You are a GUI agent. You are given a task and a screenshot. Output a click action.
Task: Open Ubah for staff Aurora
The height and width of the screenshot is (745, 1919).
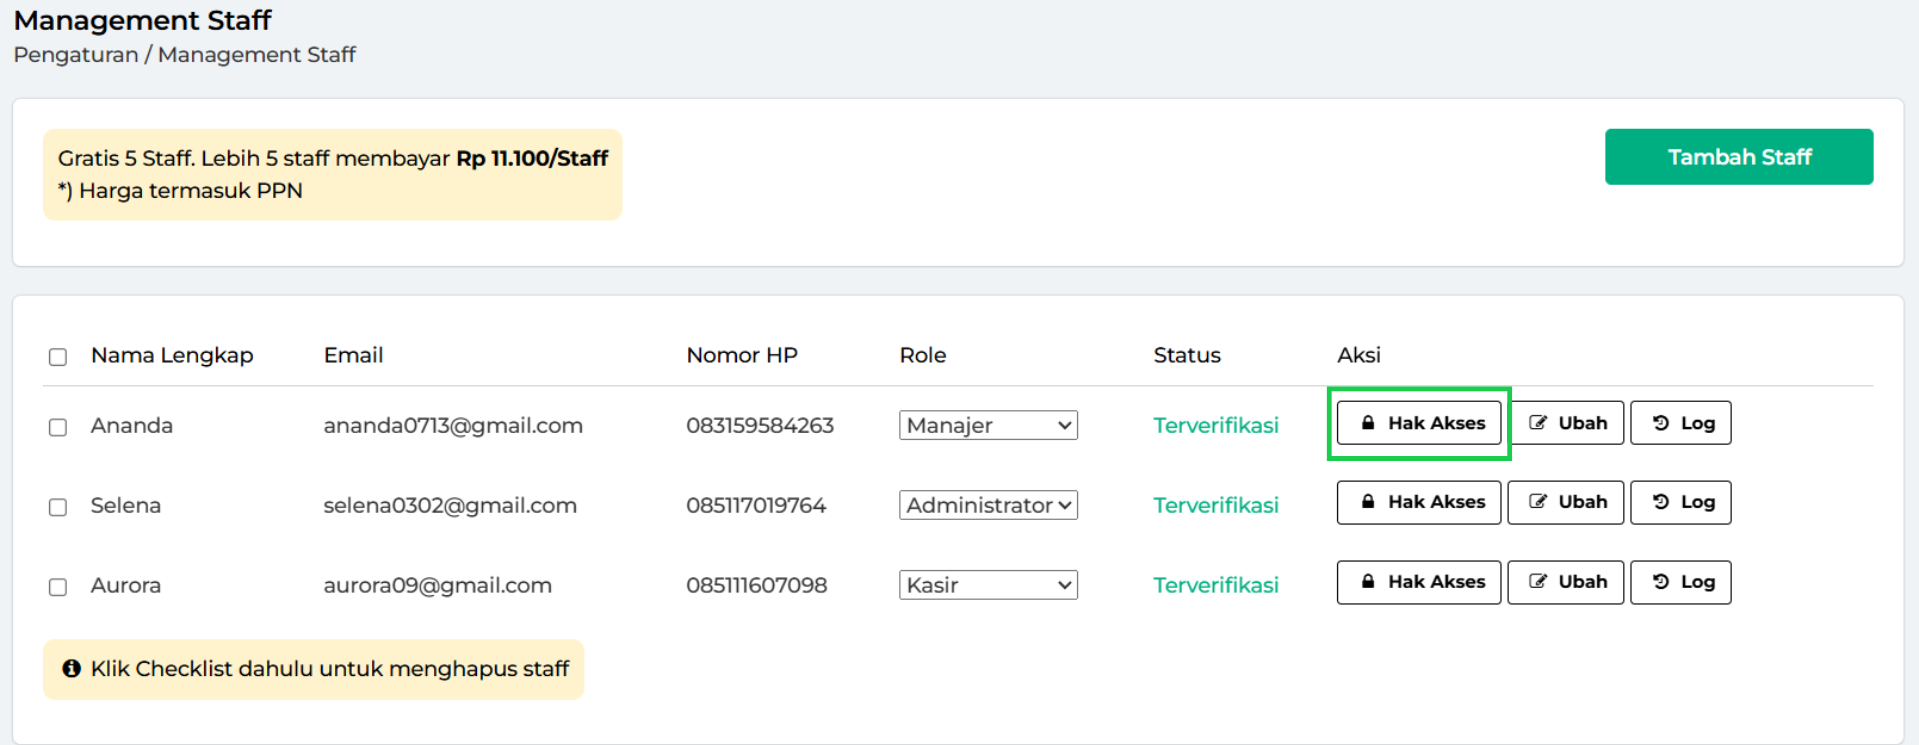(1565, 582)
